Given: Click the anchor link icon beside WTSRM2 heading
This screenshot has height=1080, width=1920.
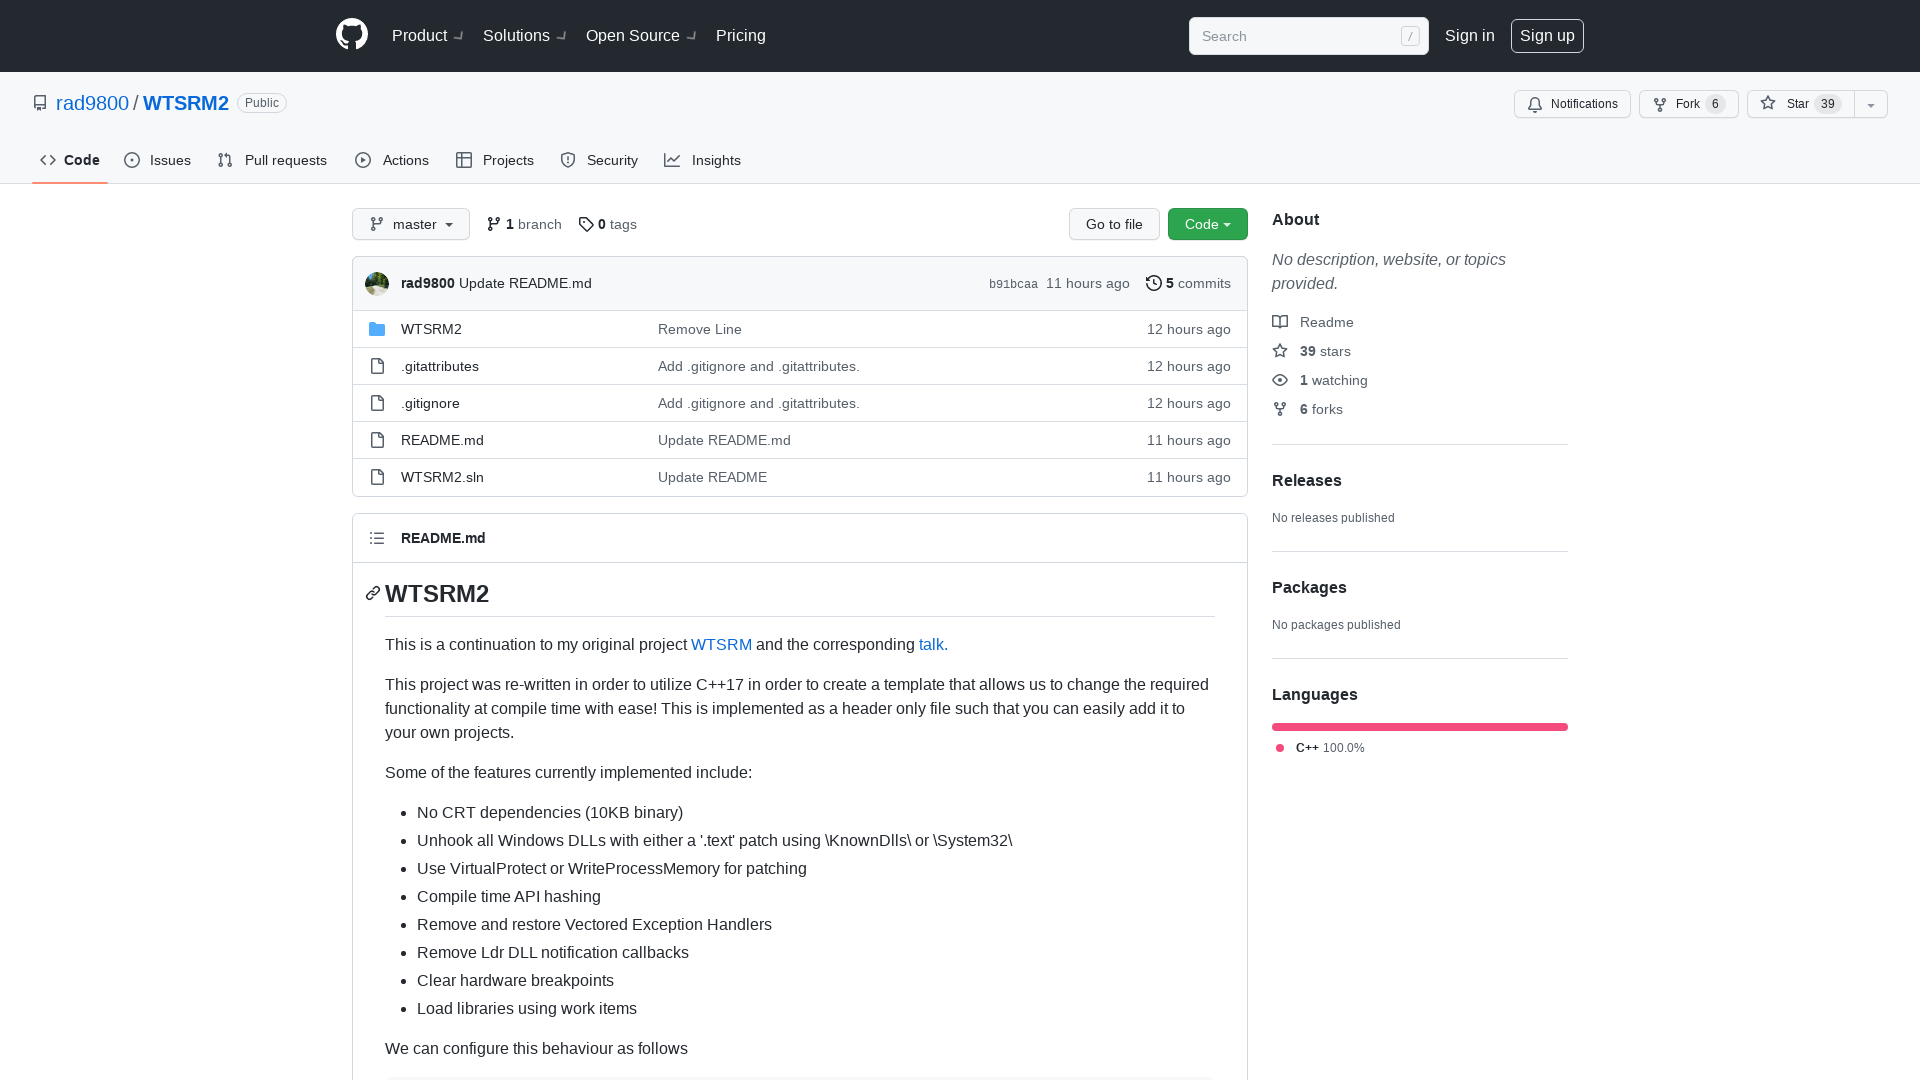Looking at the screenshot, I should (373, 594).
